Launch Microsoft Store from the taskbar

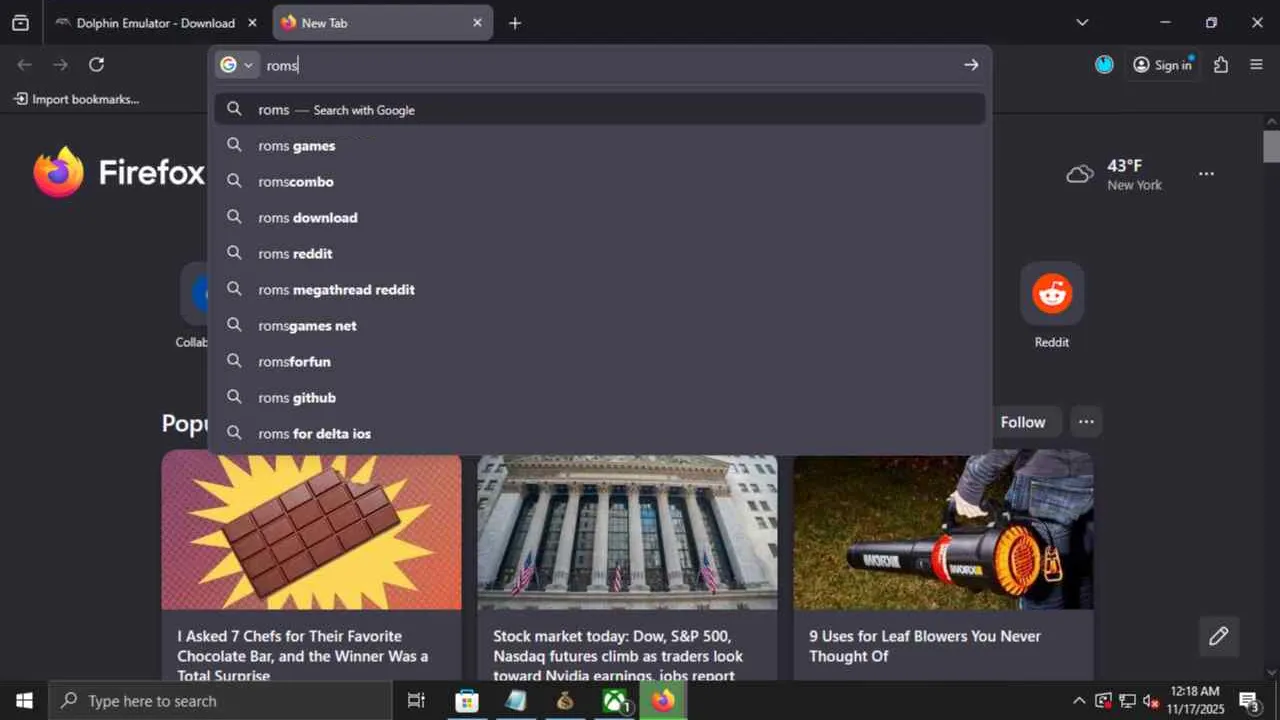[466, 701]
